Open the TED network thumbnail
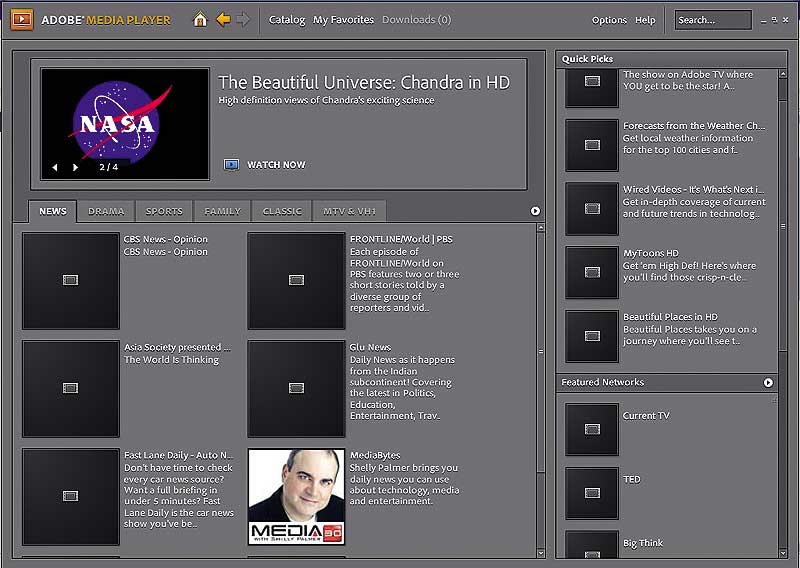This screenshot has height=568, width=800. (592, 493)
